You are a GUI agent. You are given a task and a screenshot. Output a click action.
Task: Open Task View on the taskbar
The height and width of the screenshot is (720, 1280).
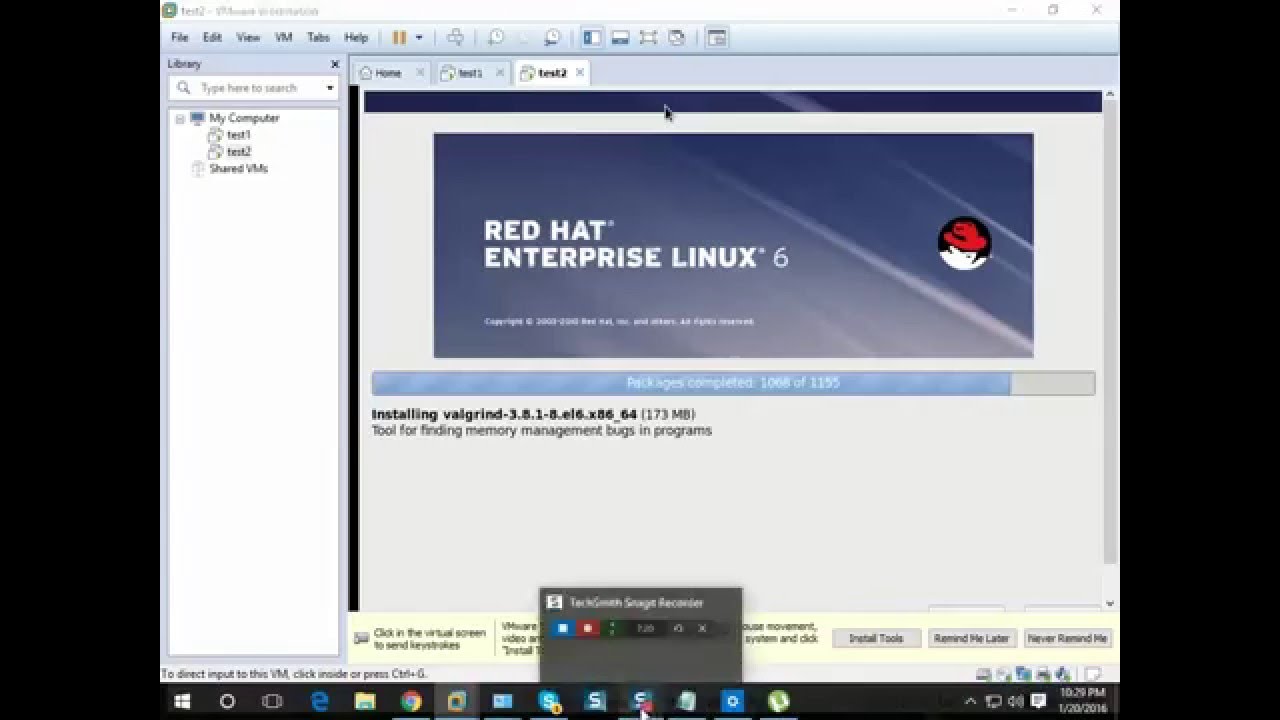(x=272, y=701)
